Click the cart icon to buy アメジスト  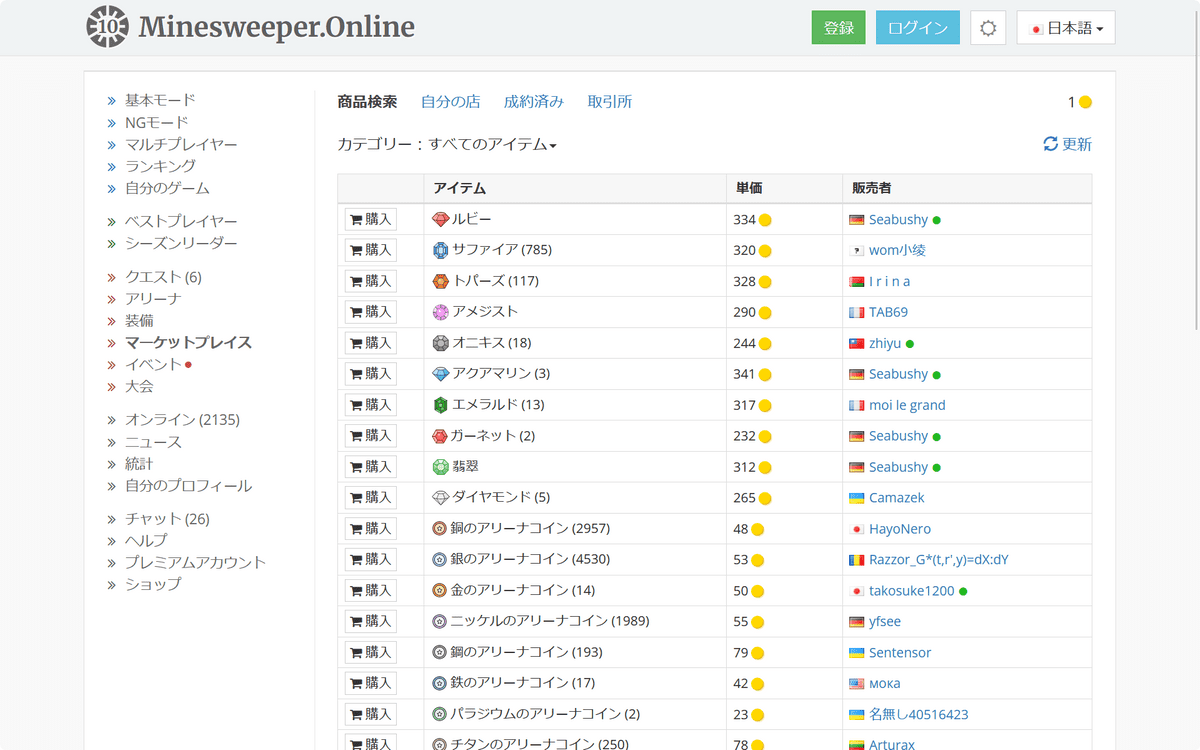[x=356, y=312]
